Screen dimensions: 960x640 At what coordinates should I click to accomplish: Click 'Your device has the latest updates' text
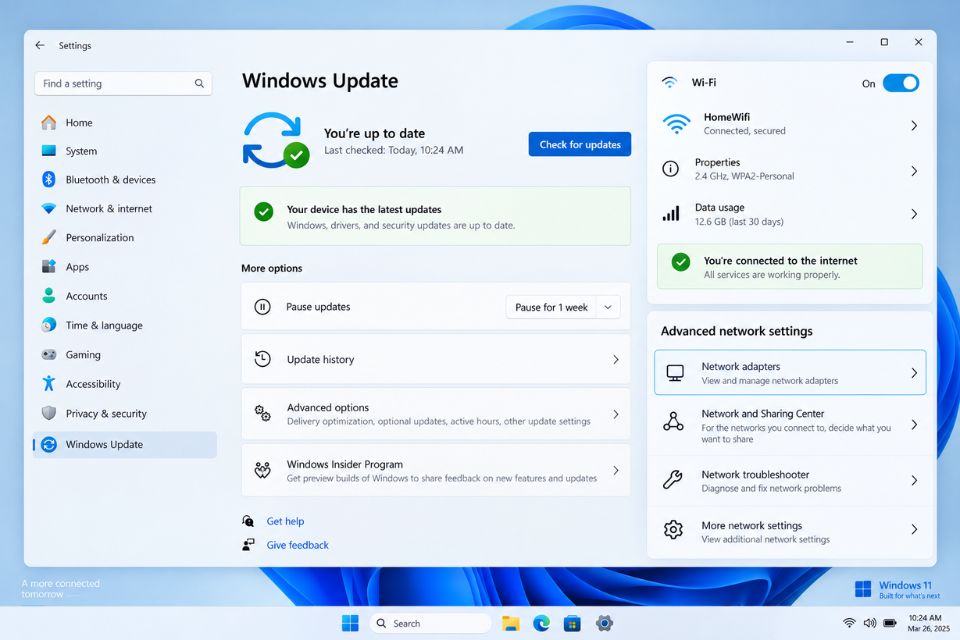[364, 209]
